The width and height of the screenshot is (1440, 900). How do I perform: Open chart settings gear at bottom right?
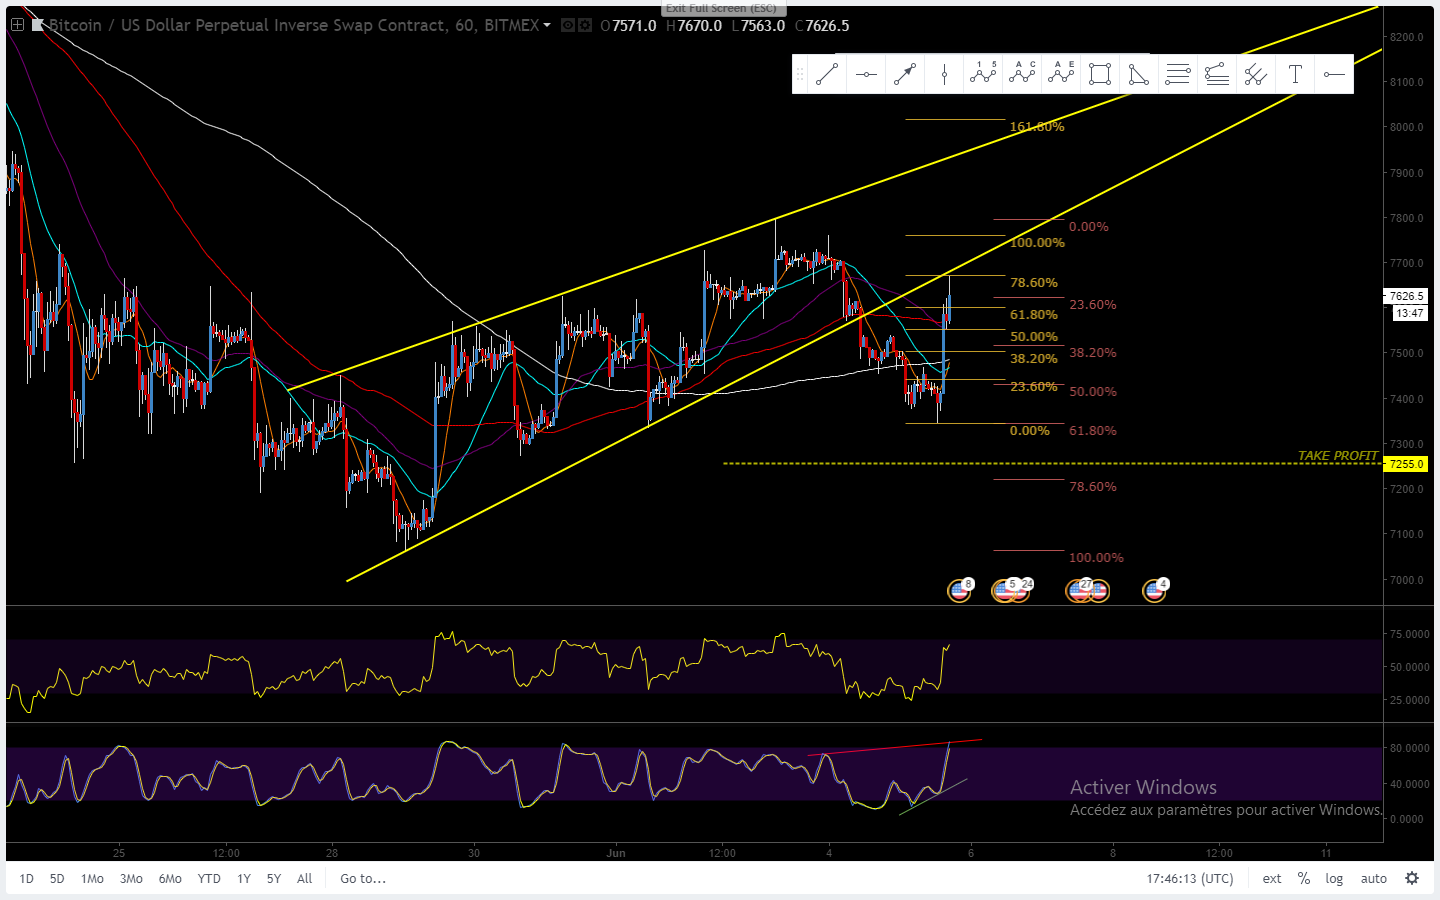[x=1412, y=879]
